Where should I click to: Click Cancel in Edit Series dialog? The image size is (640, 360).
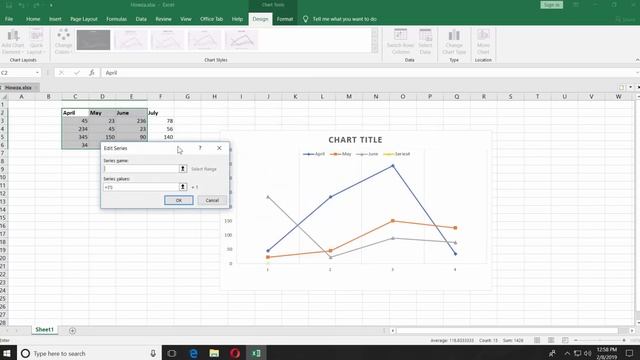coord(212,200)
